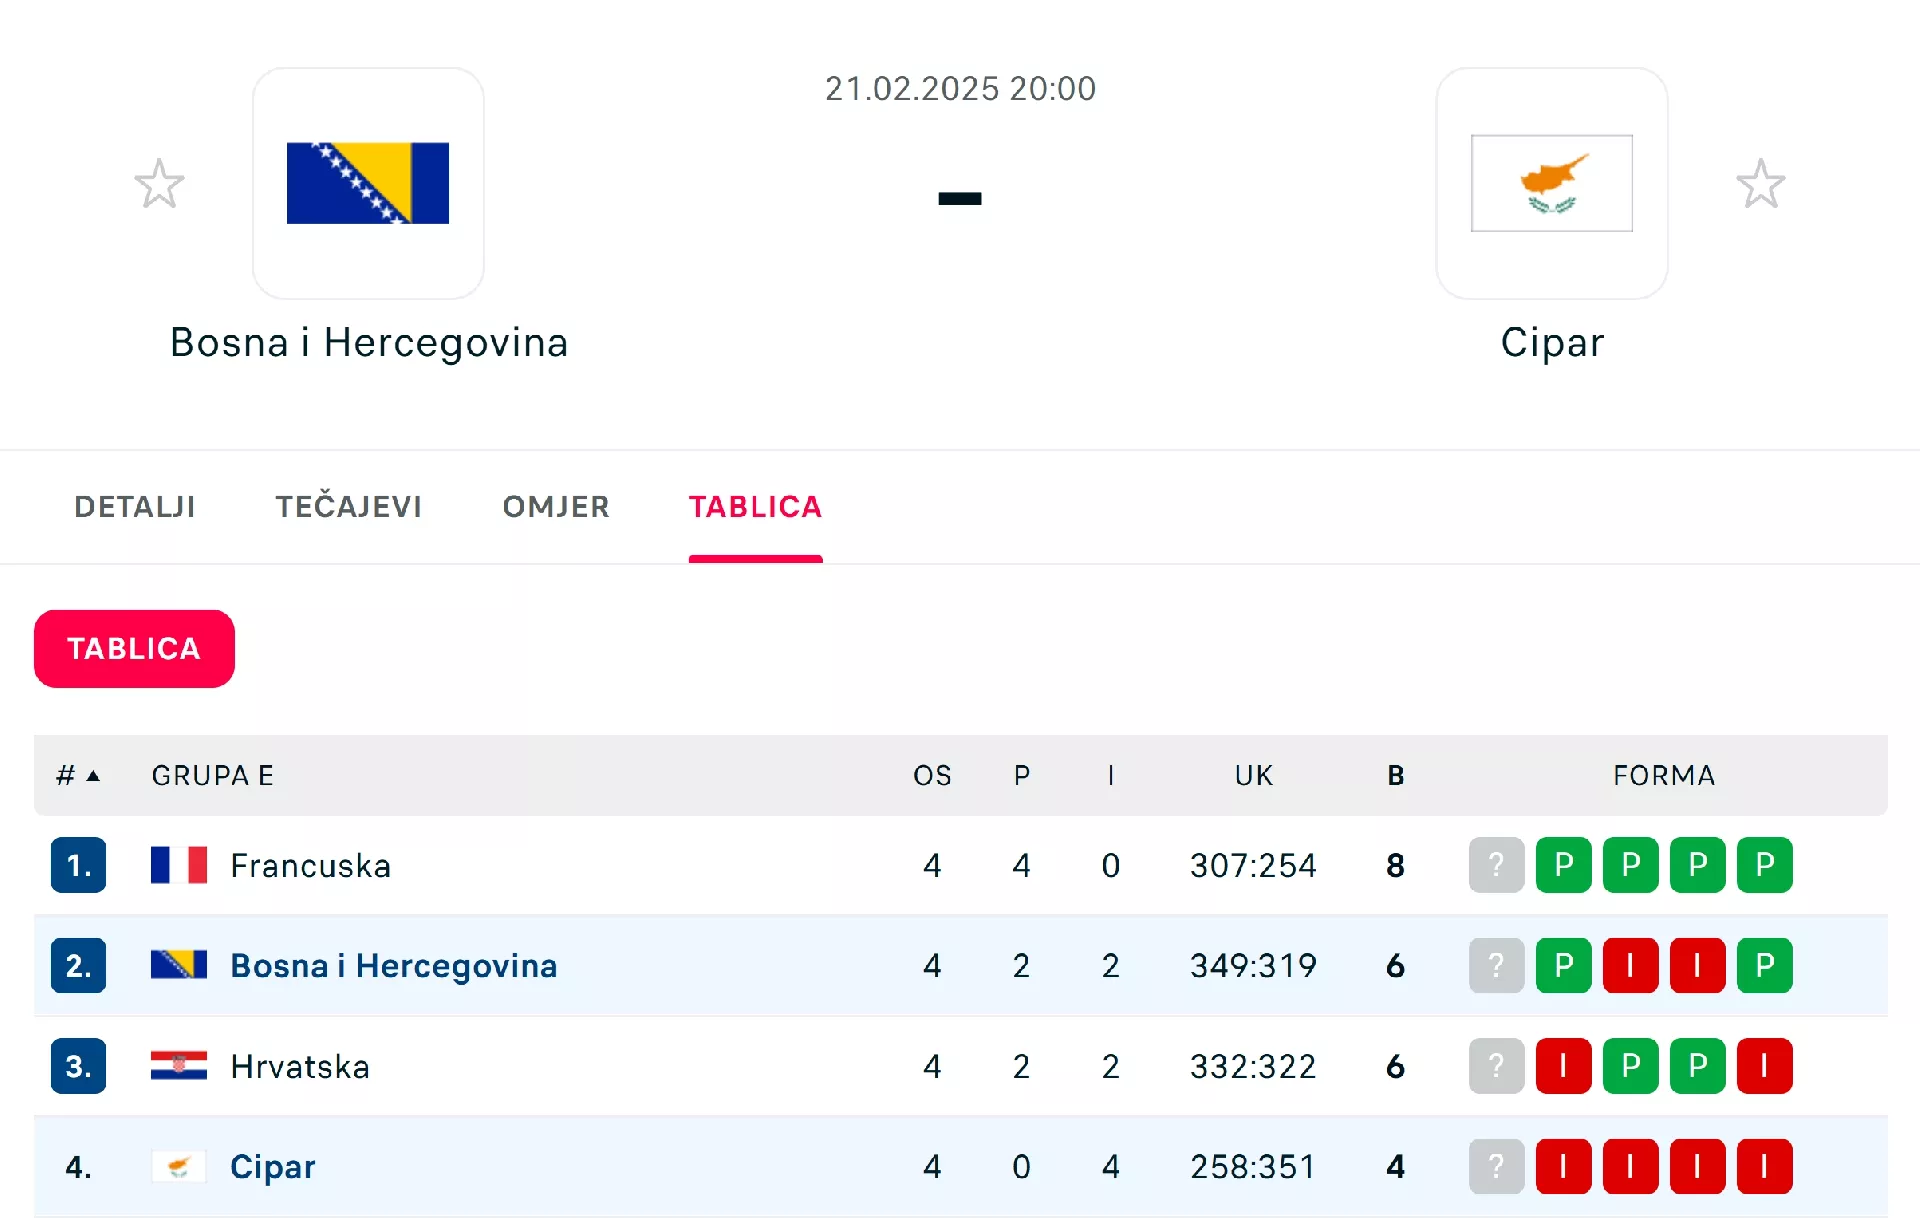Switch to the Tečajevi tab
This screenshot has height=1218, width=1920.
349,507
